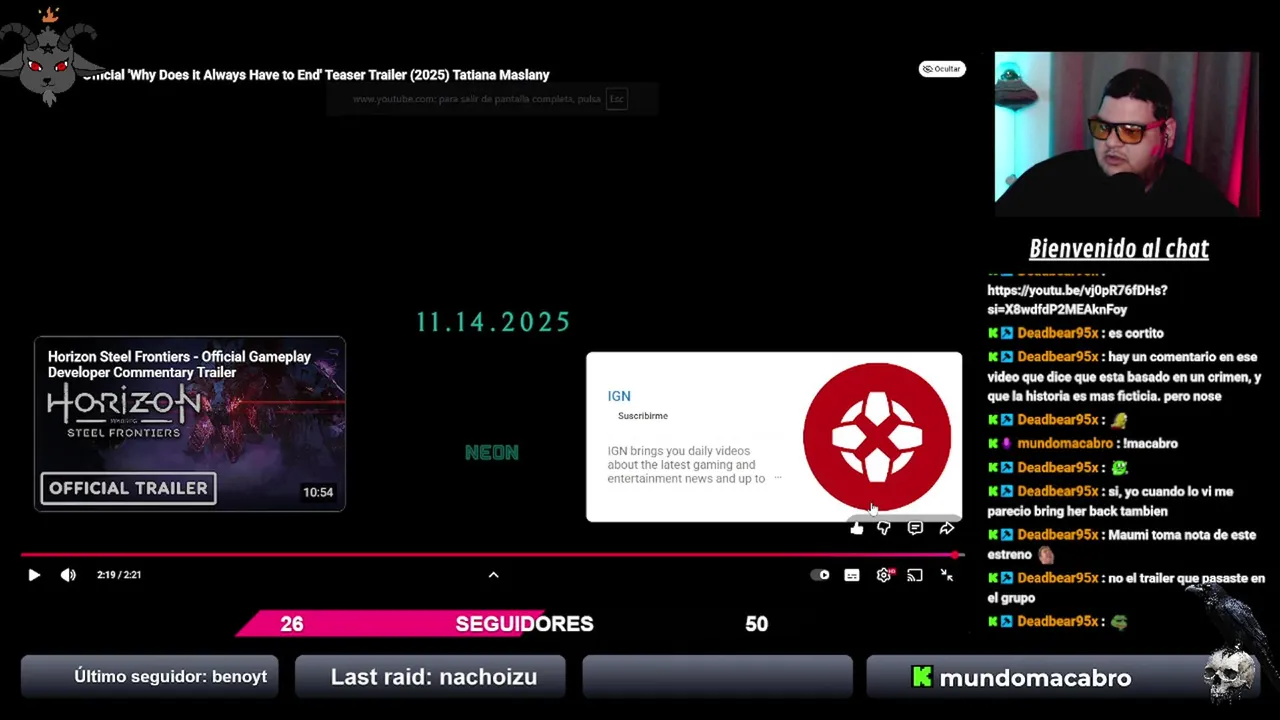The width and height of the screenshot is (1280, 720).
Task: Click the Horizon Steel Frontiers video title text
Action: [179, 364]
